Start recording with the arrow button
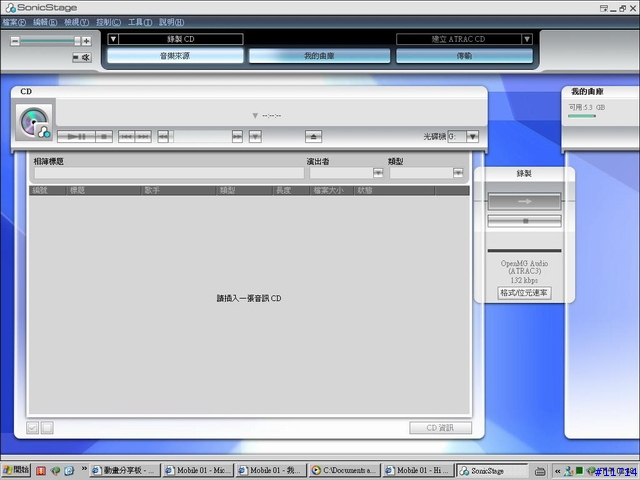 pyautogui.click(x=524, y=201)
